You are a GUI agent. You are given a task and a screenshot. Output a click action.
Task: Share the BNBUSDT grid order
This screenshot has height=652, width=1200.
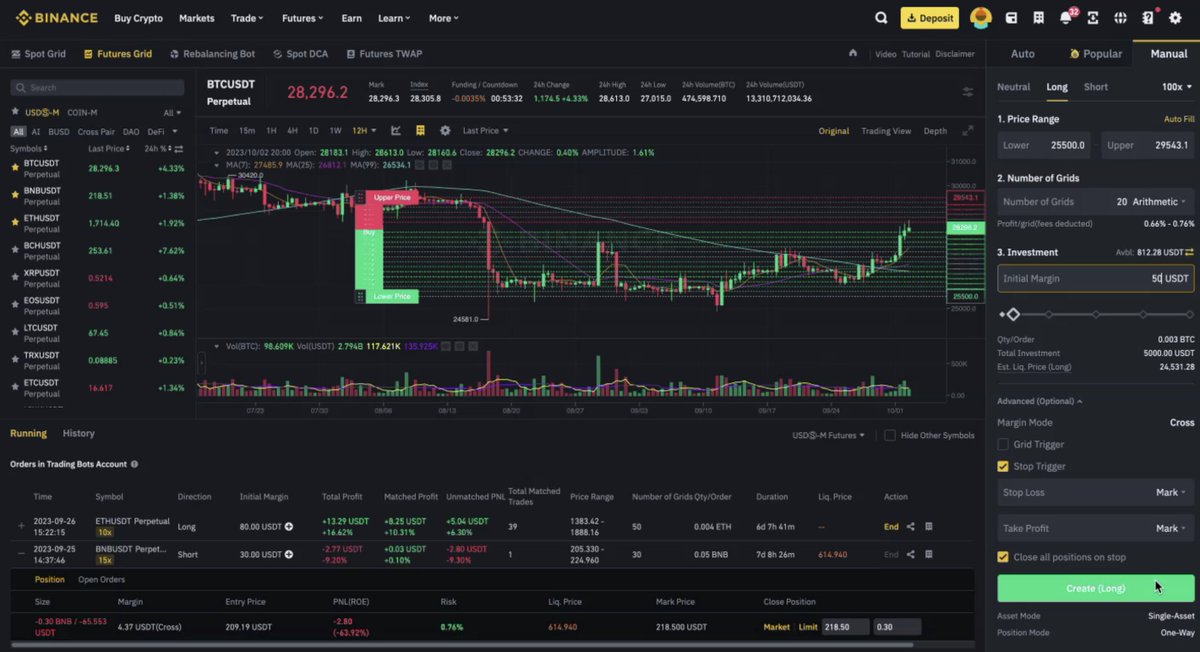coord(910,554)
